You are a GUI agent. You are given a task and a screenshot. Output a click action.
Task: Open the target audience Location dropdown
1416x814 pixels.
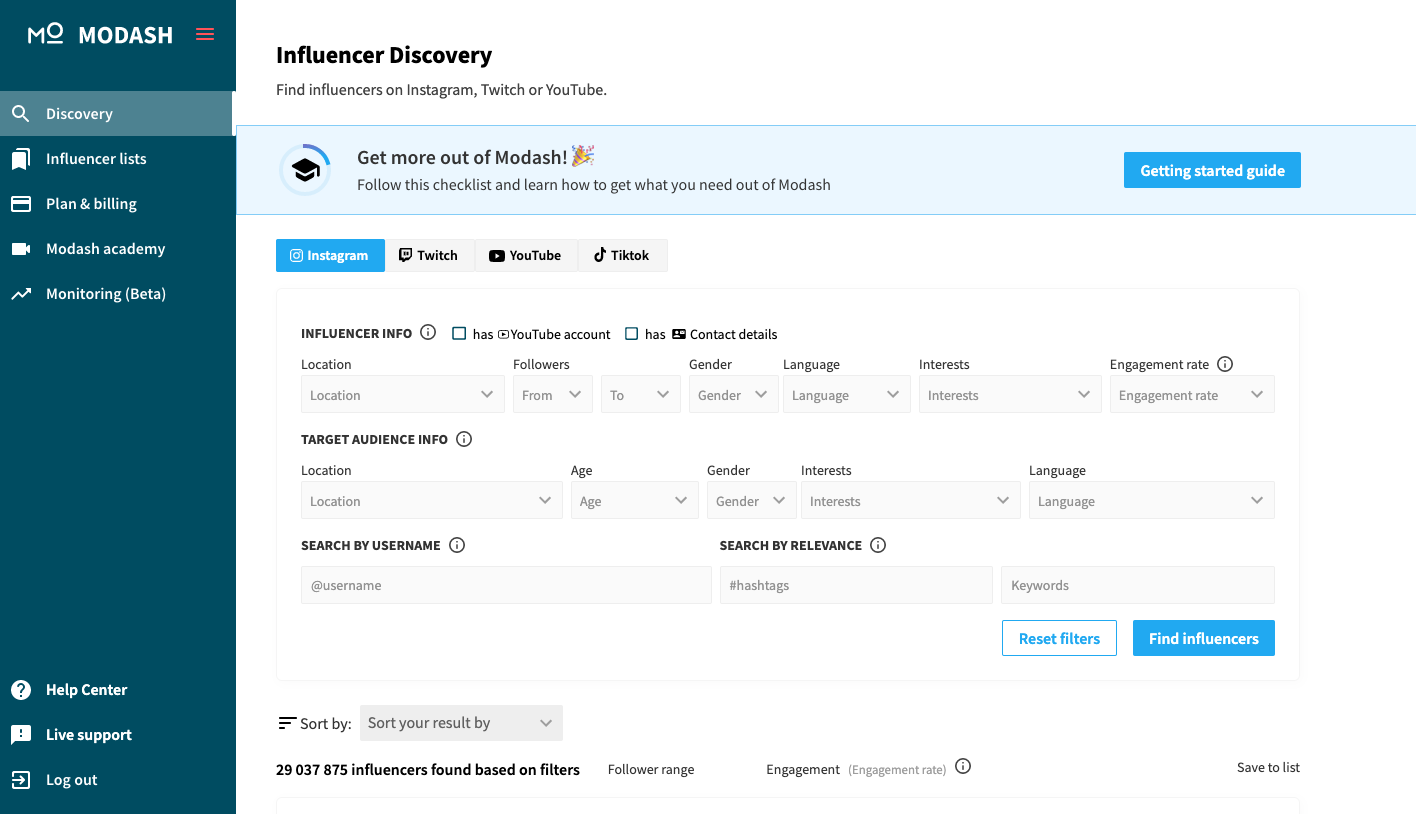pyautogui.click(x=432, y=501)
